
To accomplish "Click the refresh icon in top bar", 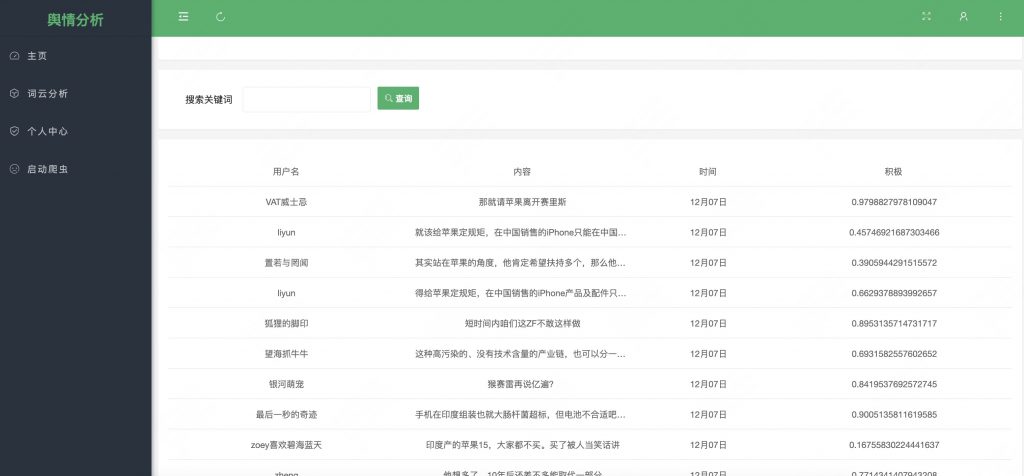I will tap(220, 17).
